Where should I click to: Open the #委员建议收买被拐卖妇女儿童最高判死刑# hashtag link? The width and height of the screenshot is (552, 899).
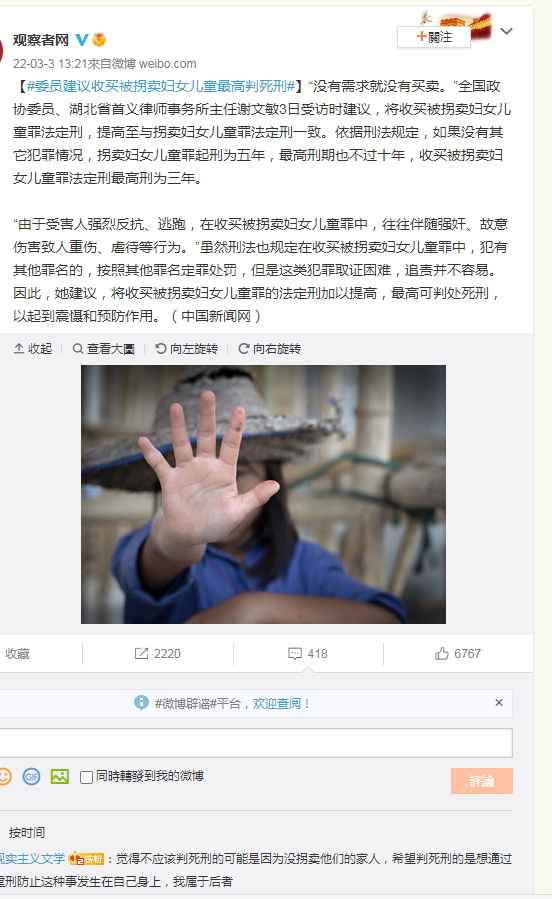pyautogui.click(x=160, y=86)
